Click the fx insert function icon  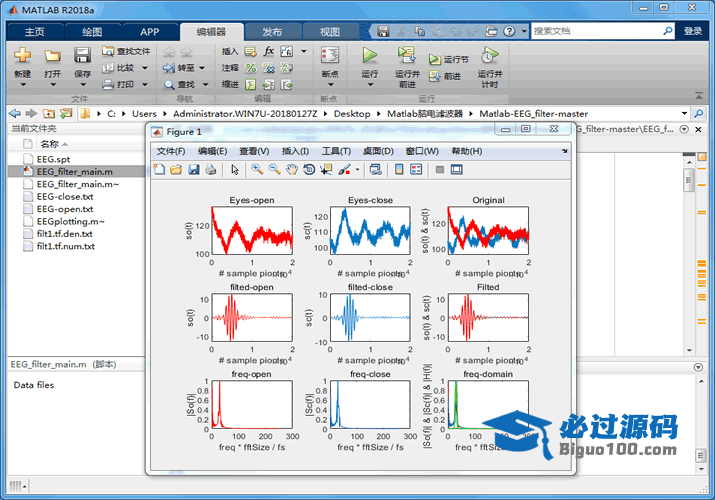[269, 51]
